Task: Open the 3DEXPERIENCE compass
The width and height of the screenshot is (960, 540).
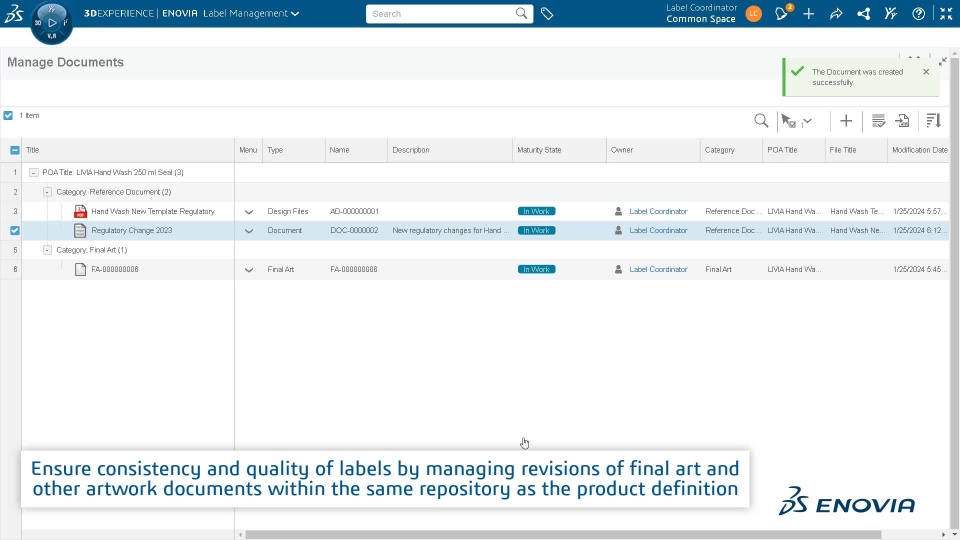Action: [x=51, y=22]
